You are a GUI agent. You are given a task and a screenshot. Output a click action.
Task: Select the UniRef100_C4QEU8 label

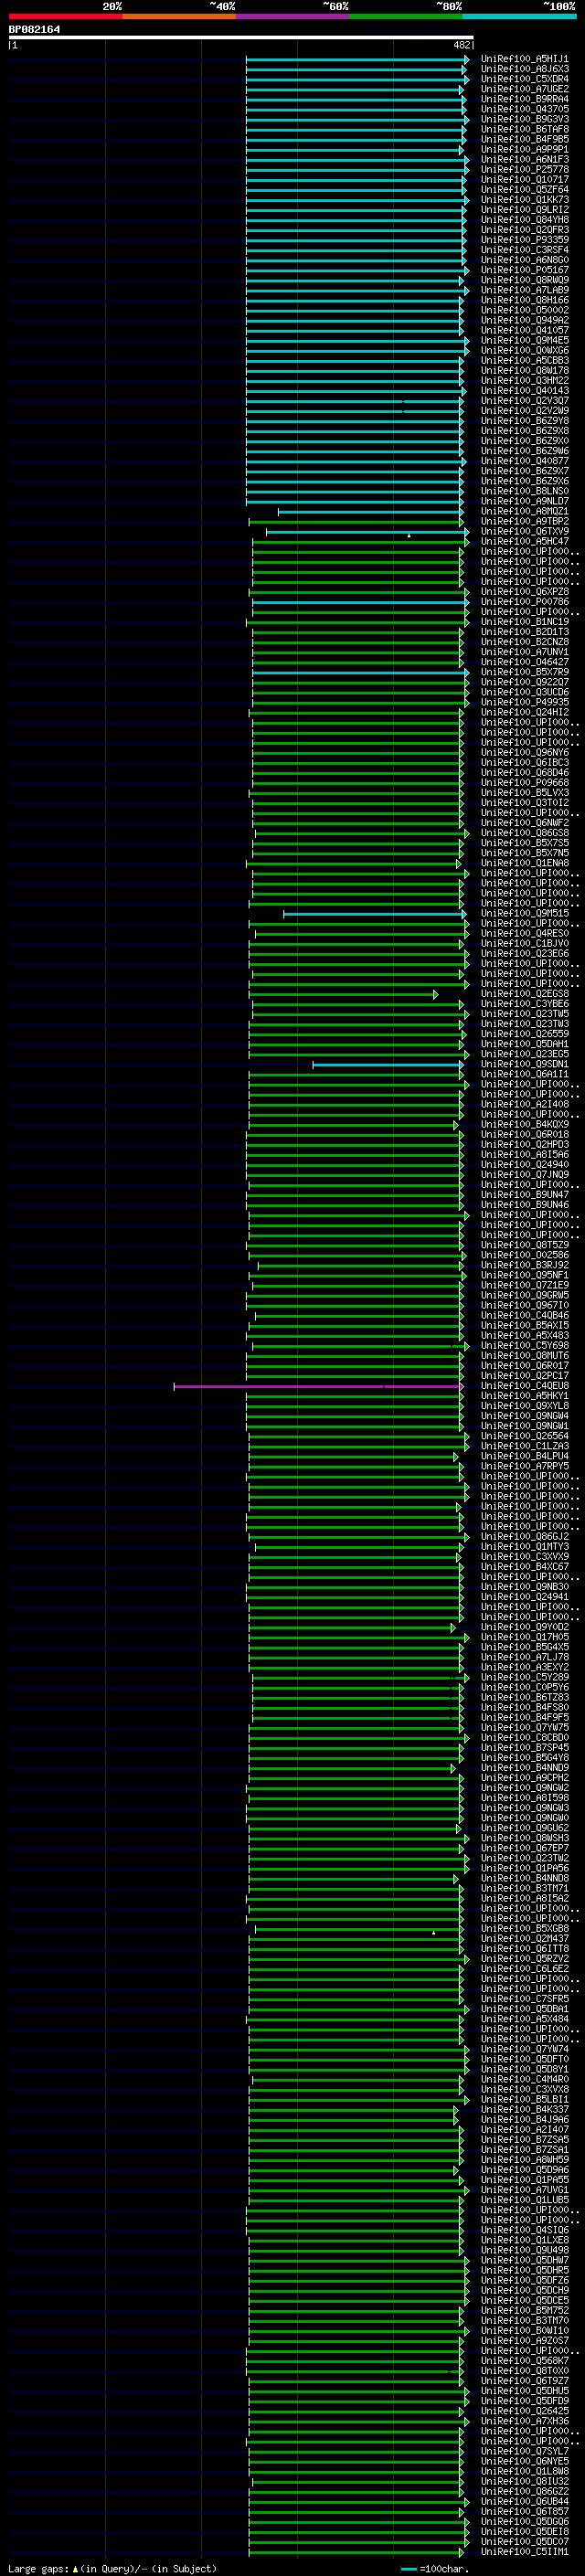524,1386
